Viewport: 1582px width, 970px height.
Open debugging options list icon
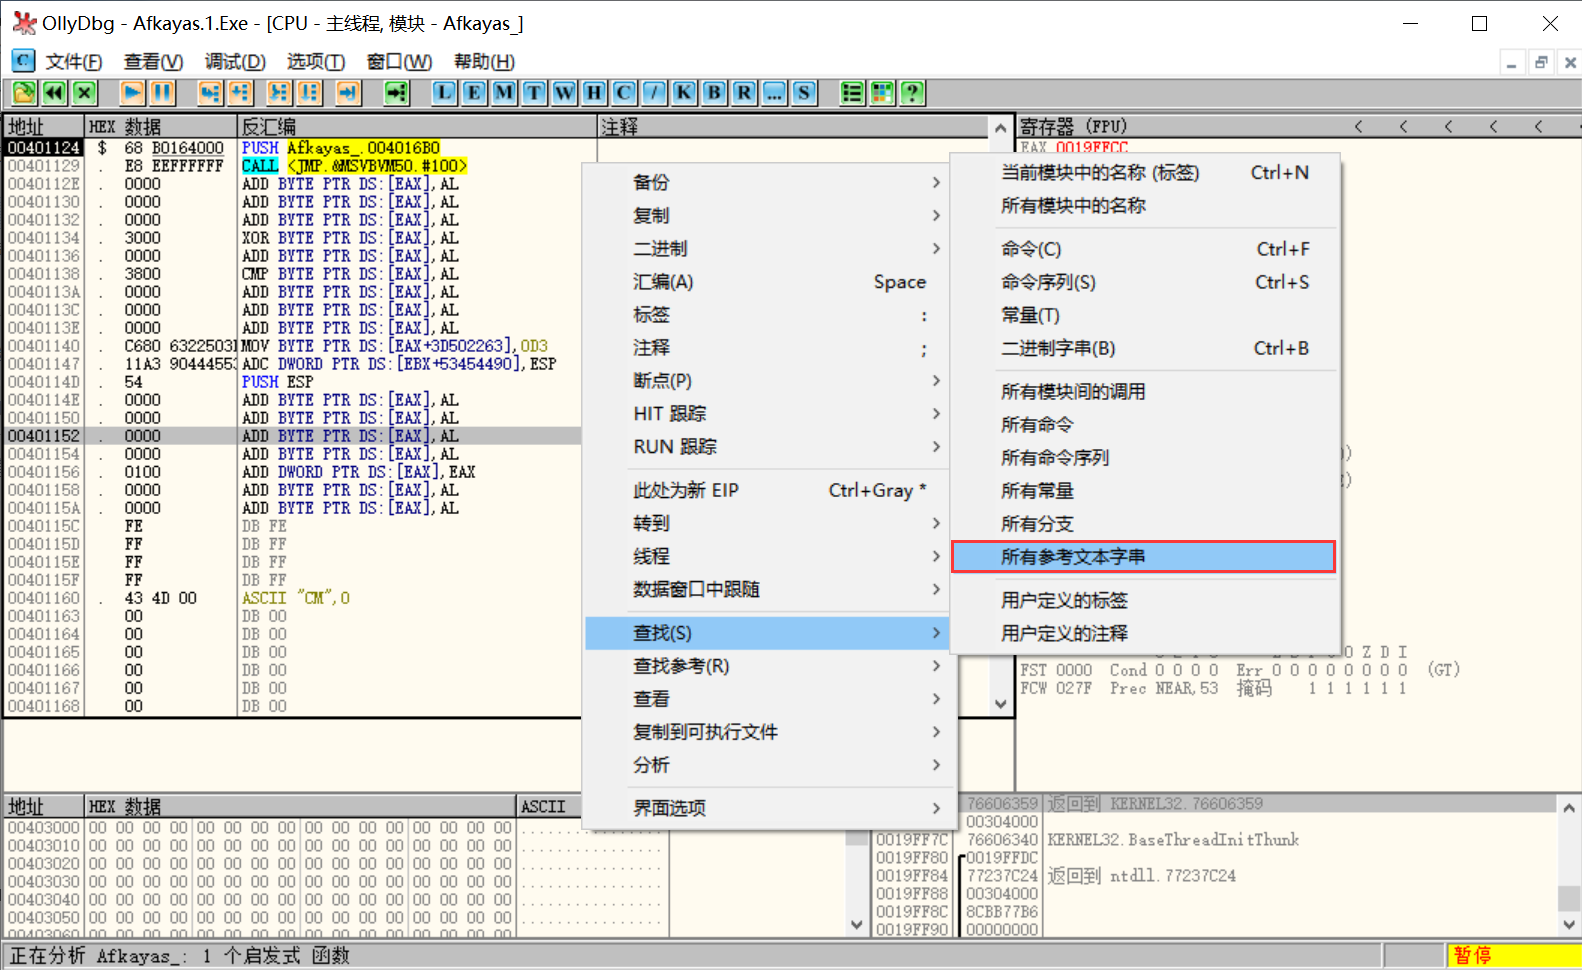point(852,93)
